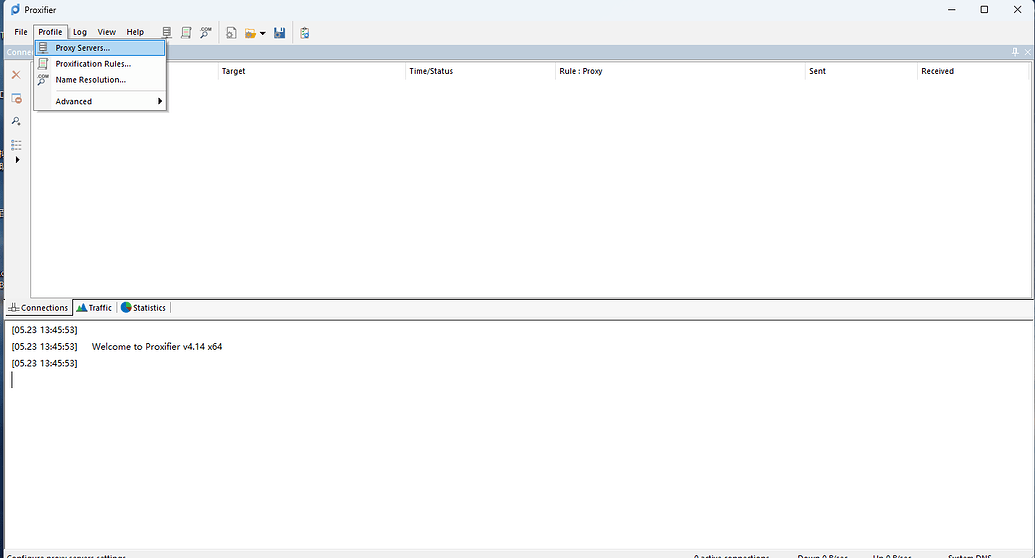Click the pin icon on Connections panel
This screenshot has height=558, width=1035.
pos(1015,52)
